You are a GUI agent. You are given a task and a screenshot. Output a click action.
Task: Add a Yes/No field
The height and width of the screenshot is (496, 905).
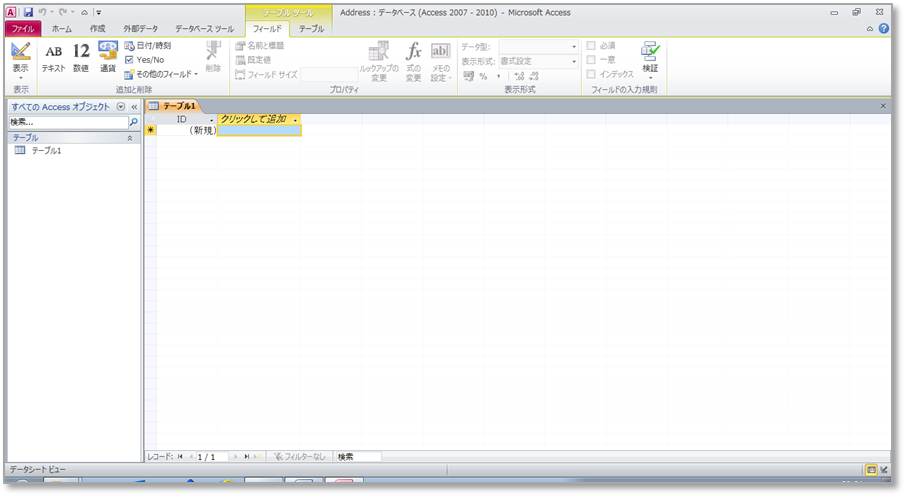pos(144,60)
